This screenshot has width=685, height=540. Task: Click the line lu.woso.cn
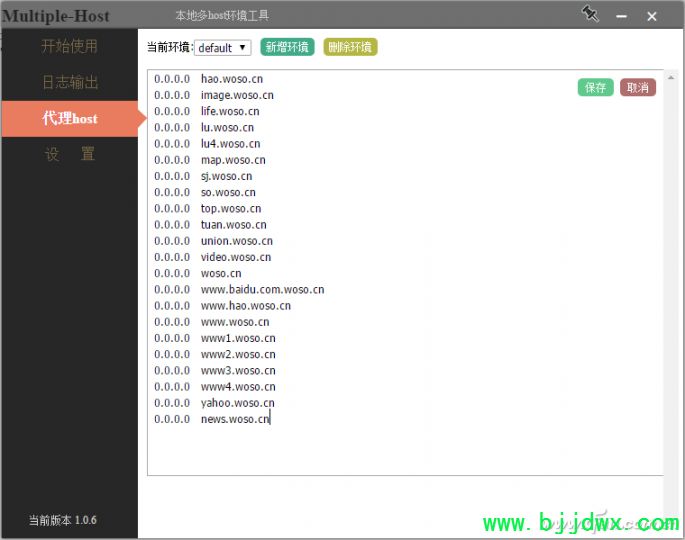(204, 128)
